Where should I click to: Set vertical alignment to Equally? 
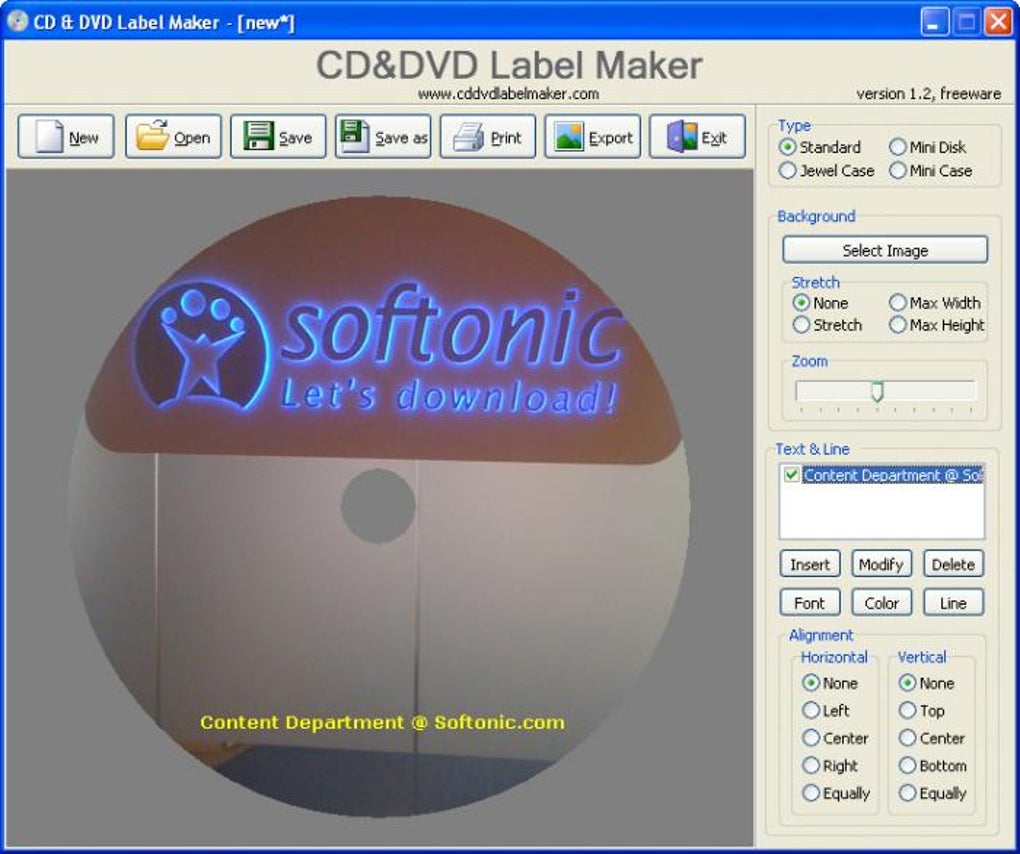point(907,793)
